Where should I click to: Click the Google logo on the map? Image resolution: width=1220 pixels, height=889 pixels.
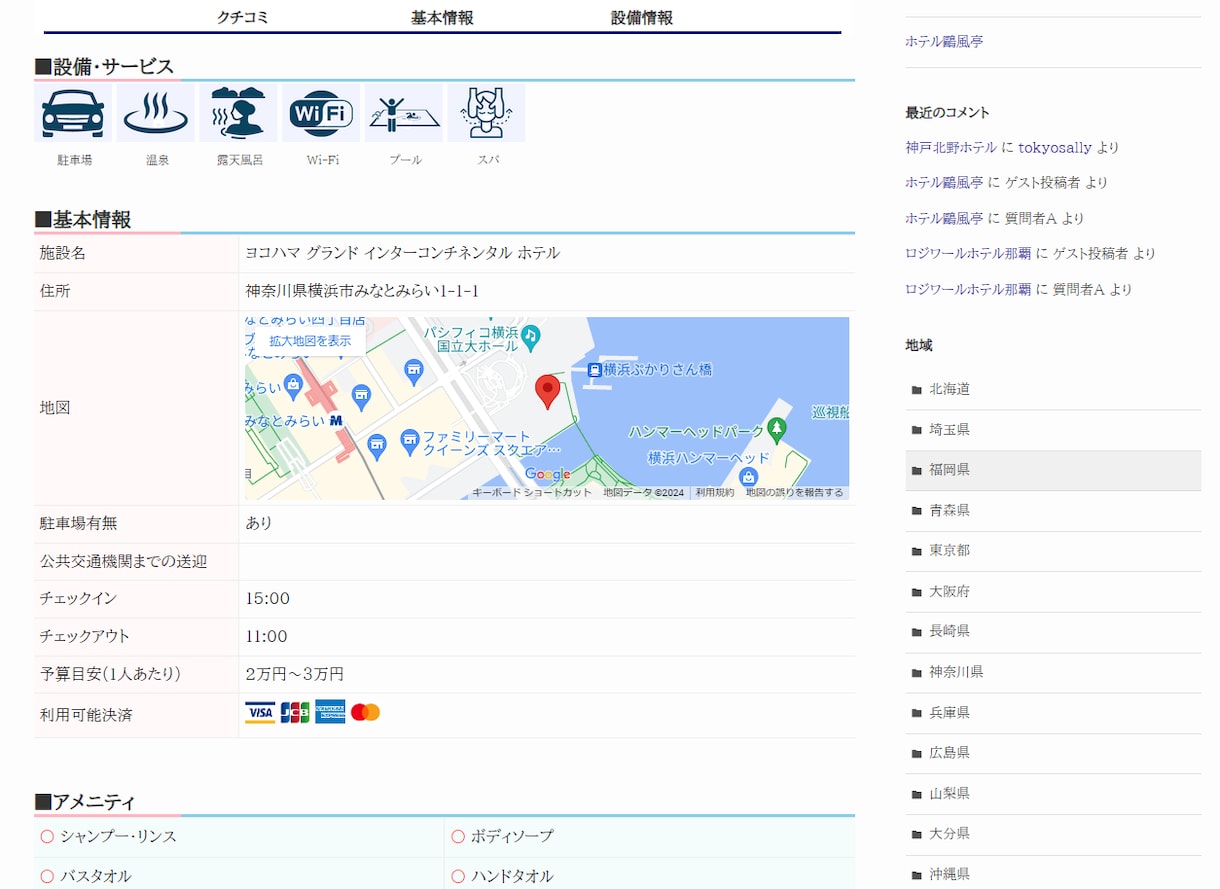(548, 475)
